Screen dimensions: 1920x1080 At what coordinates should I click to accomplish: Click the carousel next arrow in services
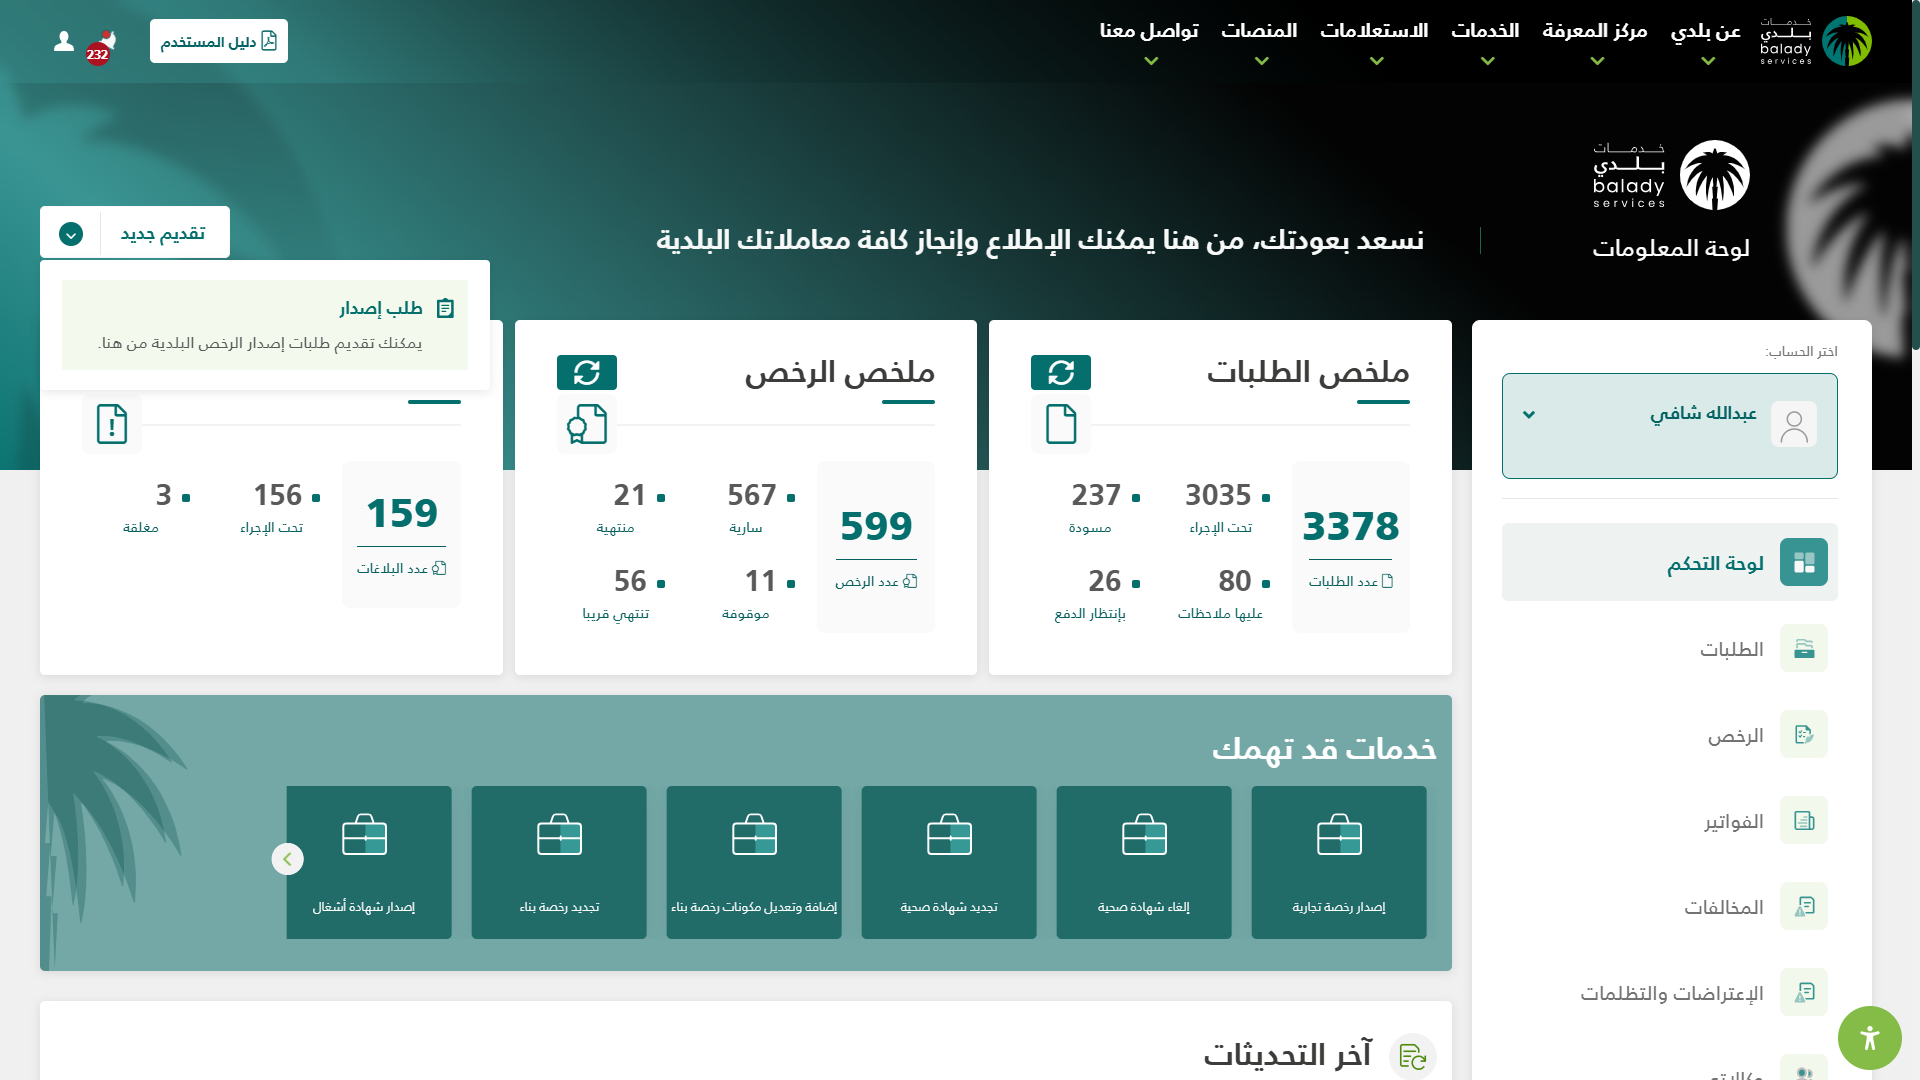(287, 859)
